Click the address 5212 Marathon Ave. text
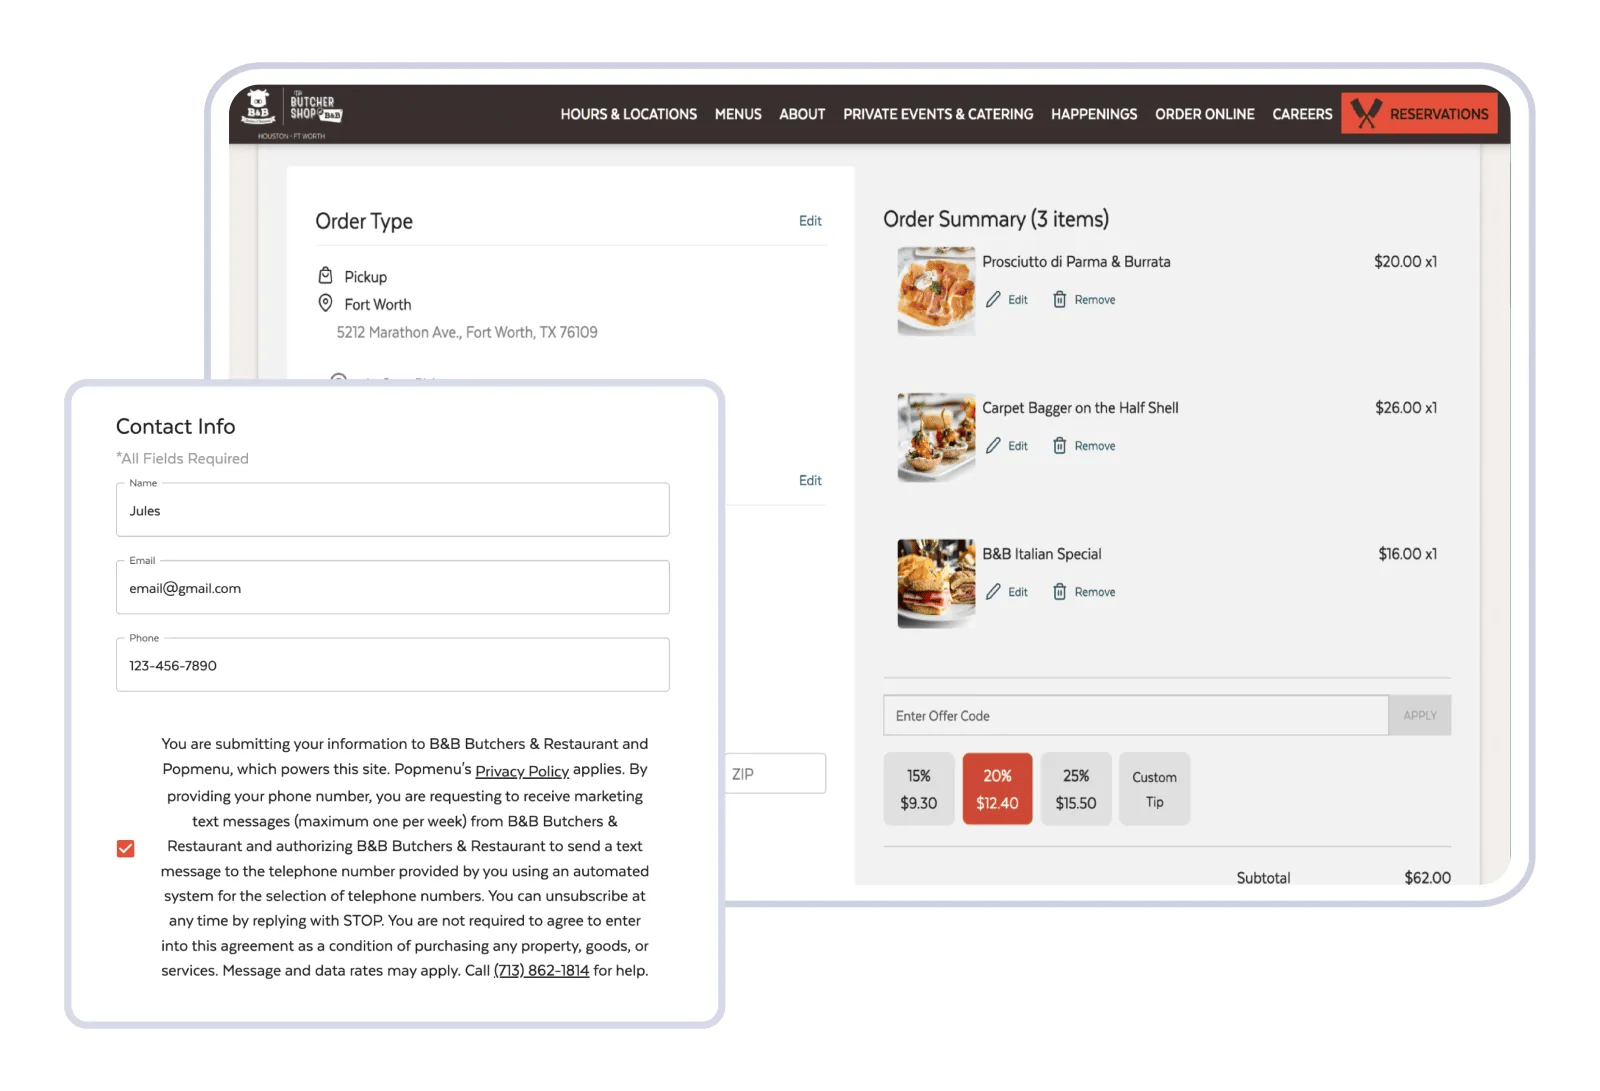 (x=467, y=332)
